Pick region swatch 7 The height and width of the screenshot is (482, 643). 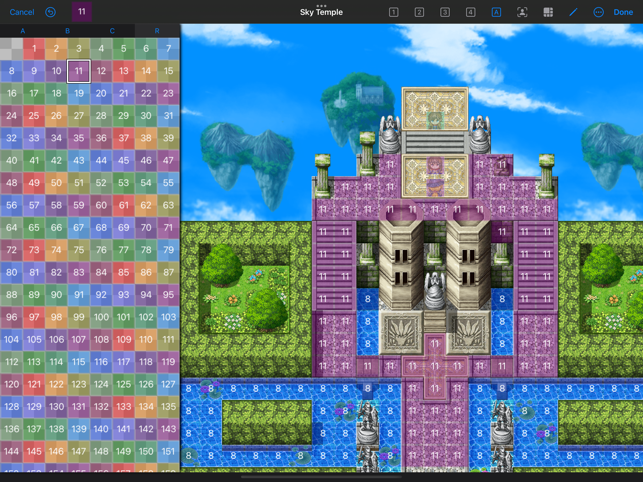click(169, 48)
